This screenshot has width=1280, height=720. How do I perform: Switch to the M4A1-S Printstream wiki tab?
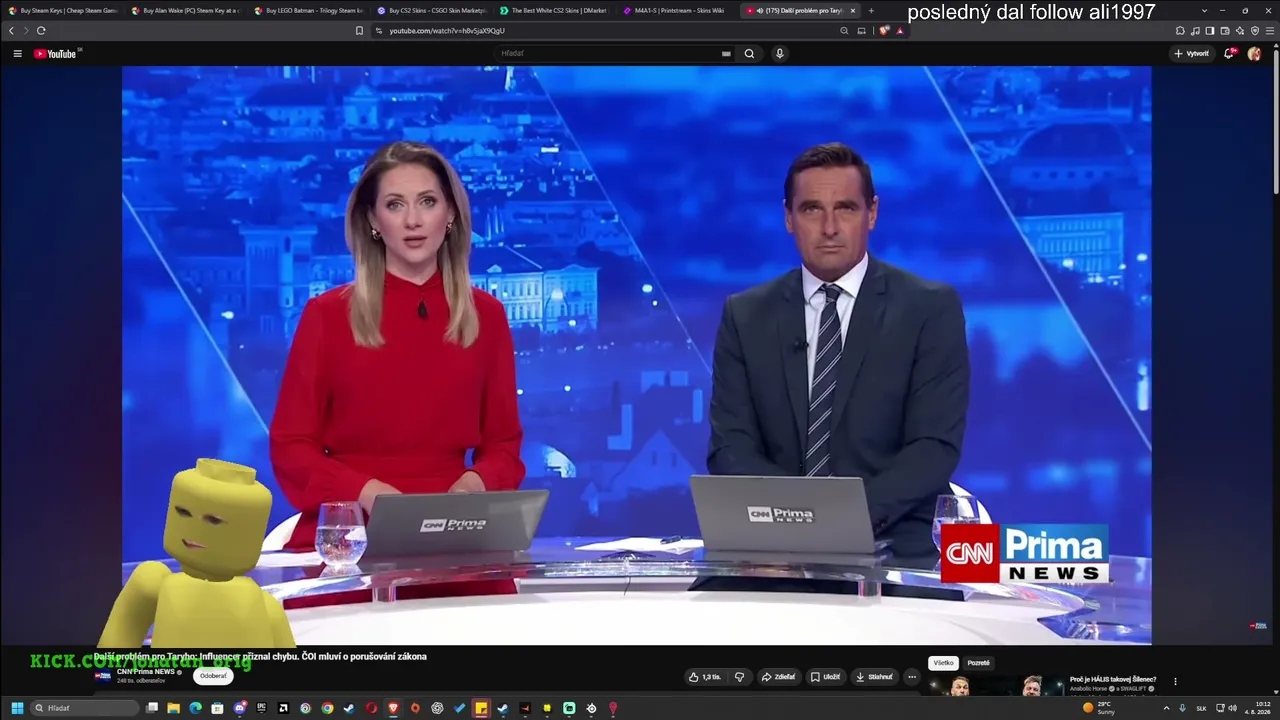(678, 10)
